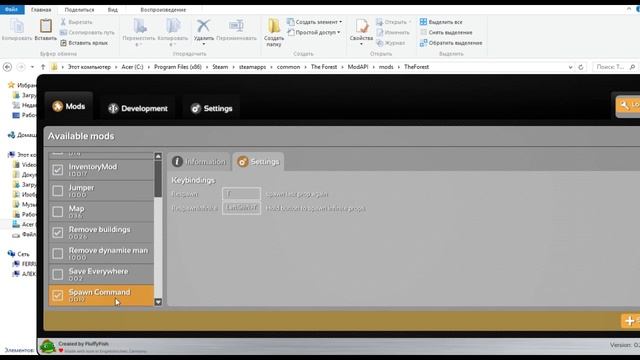The height and width of the screenshot is (360, 640).
Task: Click the Explorer back arrow
Action: (7, 67)
